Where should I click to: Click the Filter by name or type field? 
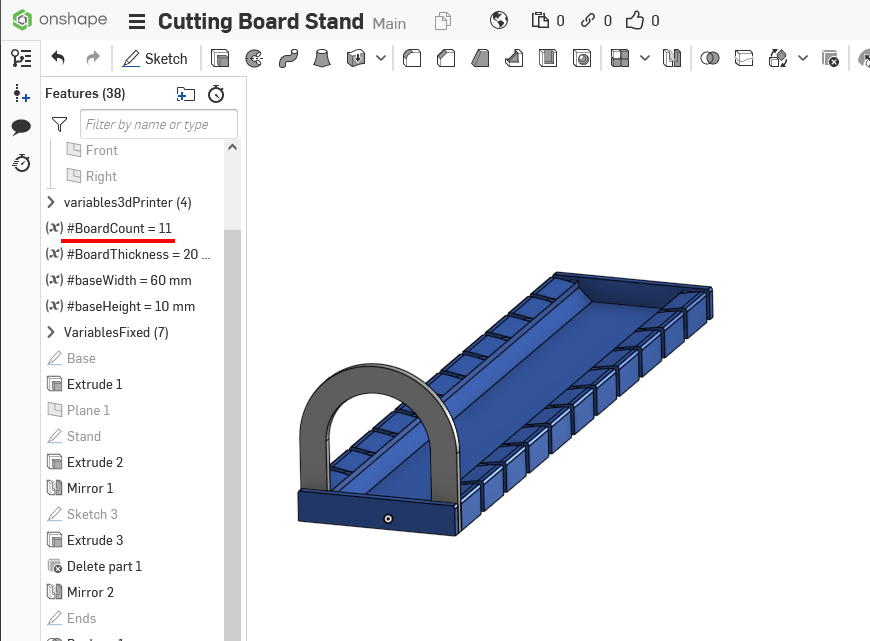tap(159, 124)
